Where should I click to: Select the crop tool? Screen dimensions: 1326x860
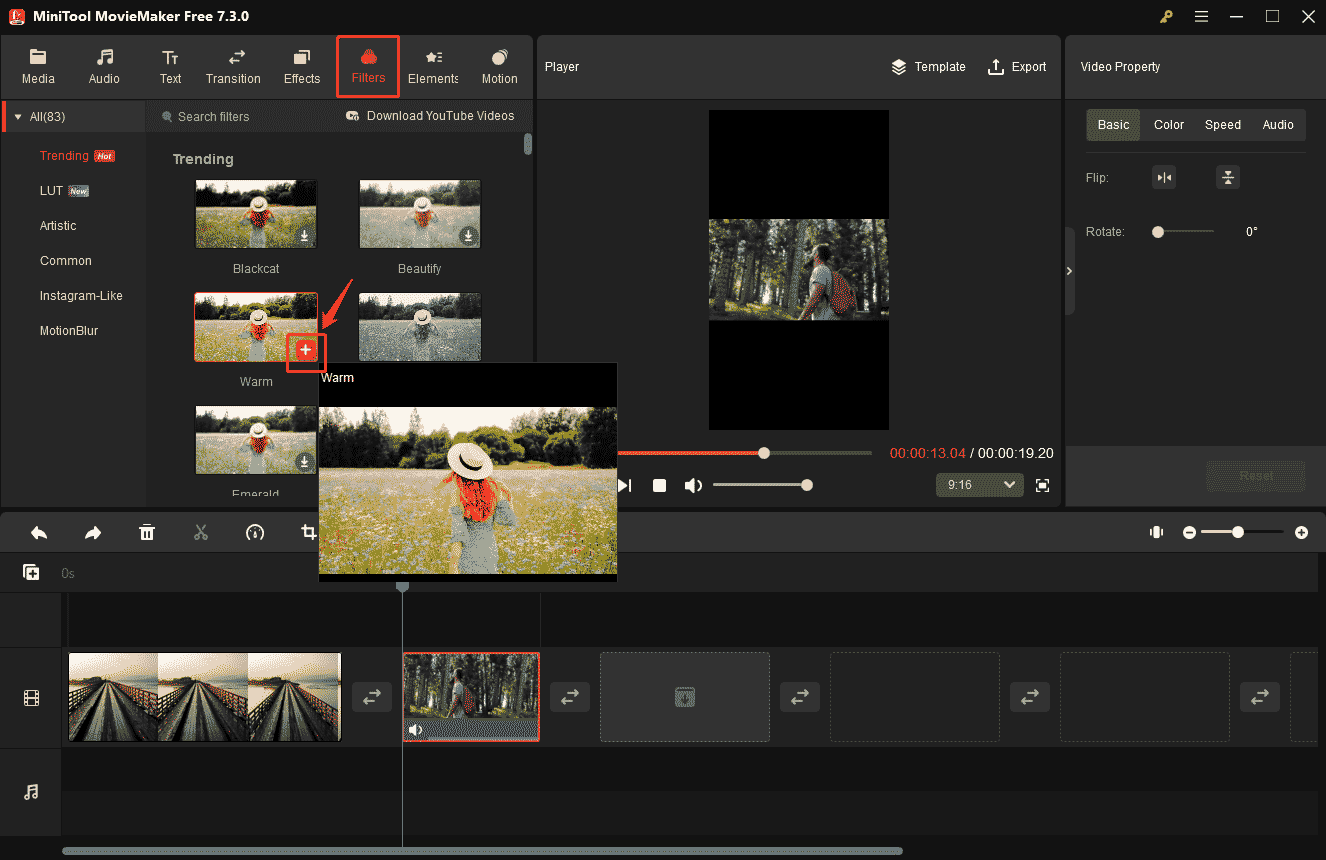[x=309, y=533]
